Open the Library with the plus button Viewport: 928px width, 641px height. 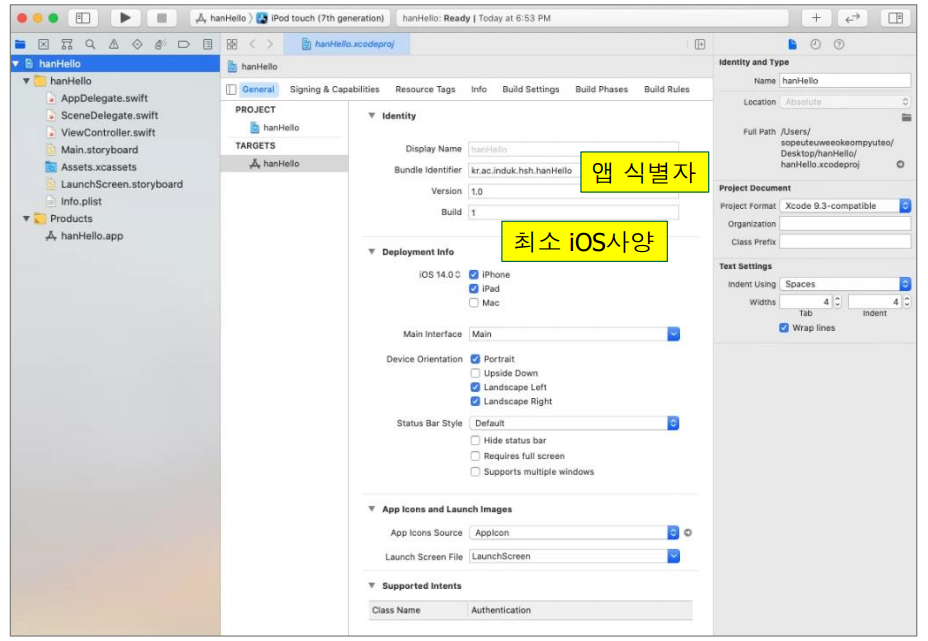816,18
